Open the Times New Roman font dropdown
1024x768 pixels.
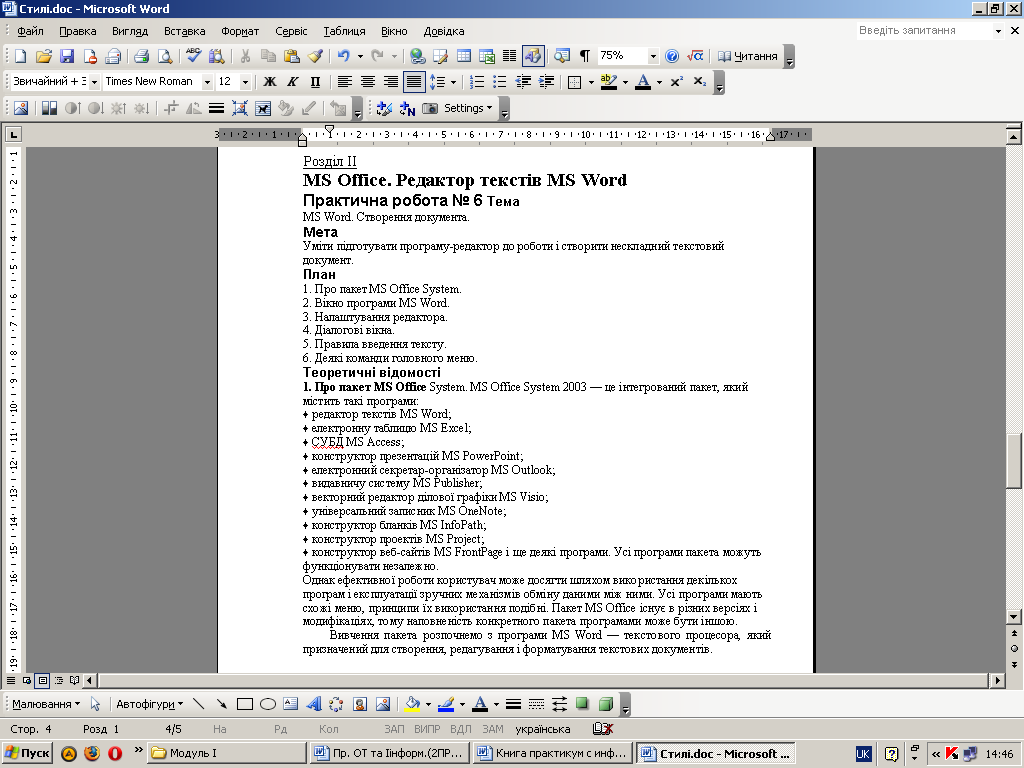(207, 82)
